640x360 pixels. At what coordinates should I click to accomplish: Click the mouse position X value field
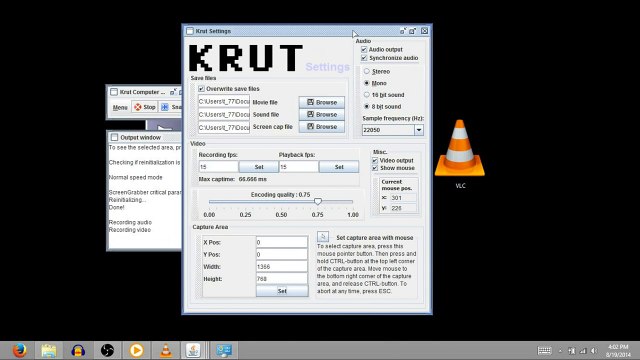coord(402,198)
